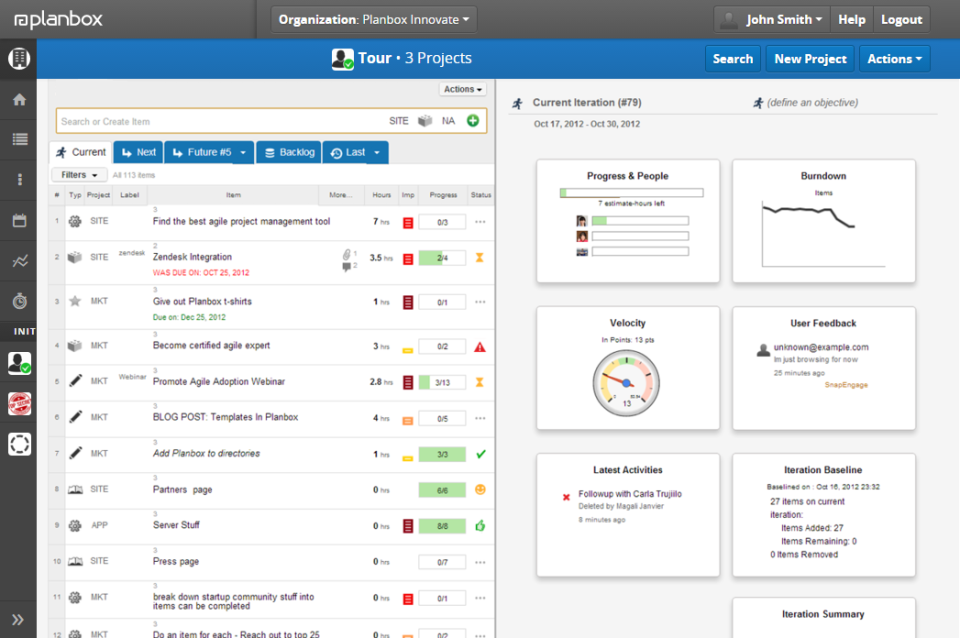960x638 pixels.
Task: Open the Organization: Planbox Innovate dropdown
Action: point(373,18)
